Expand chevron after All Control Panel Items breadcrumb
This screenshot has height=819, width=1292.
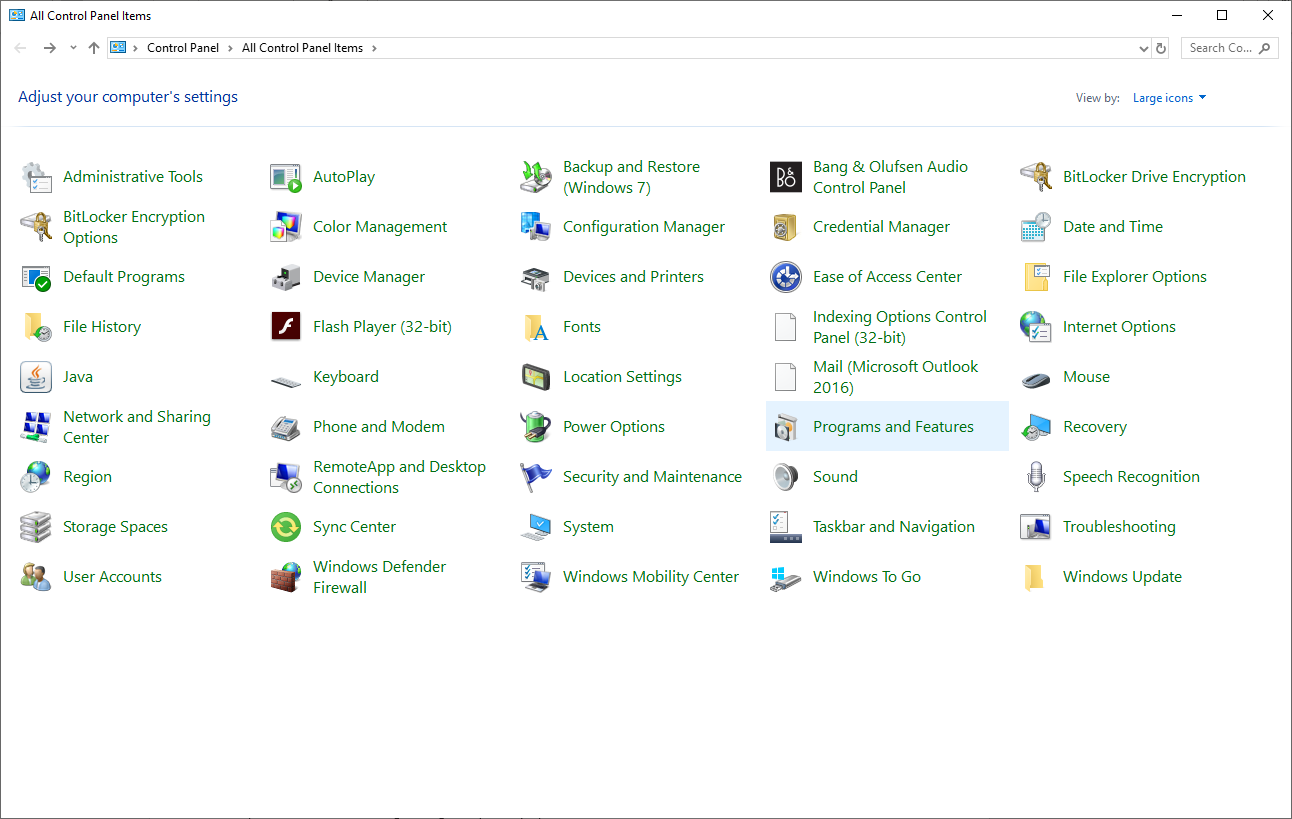(x=374, y=48)
